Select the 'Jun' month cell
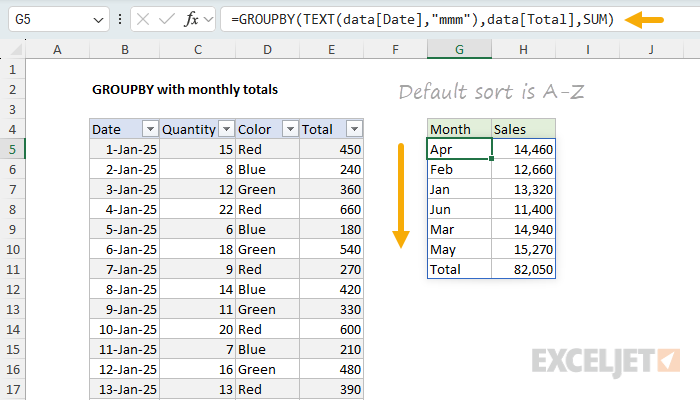This screenshot has height=400, width=700. pyautogui.click(x=459, y=209)
